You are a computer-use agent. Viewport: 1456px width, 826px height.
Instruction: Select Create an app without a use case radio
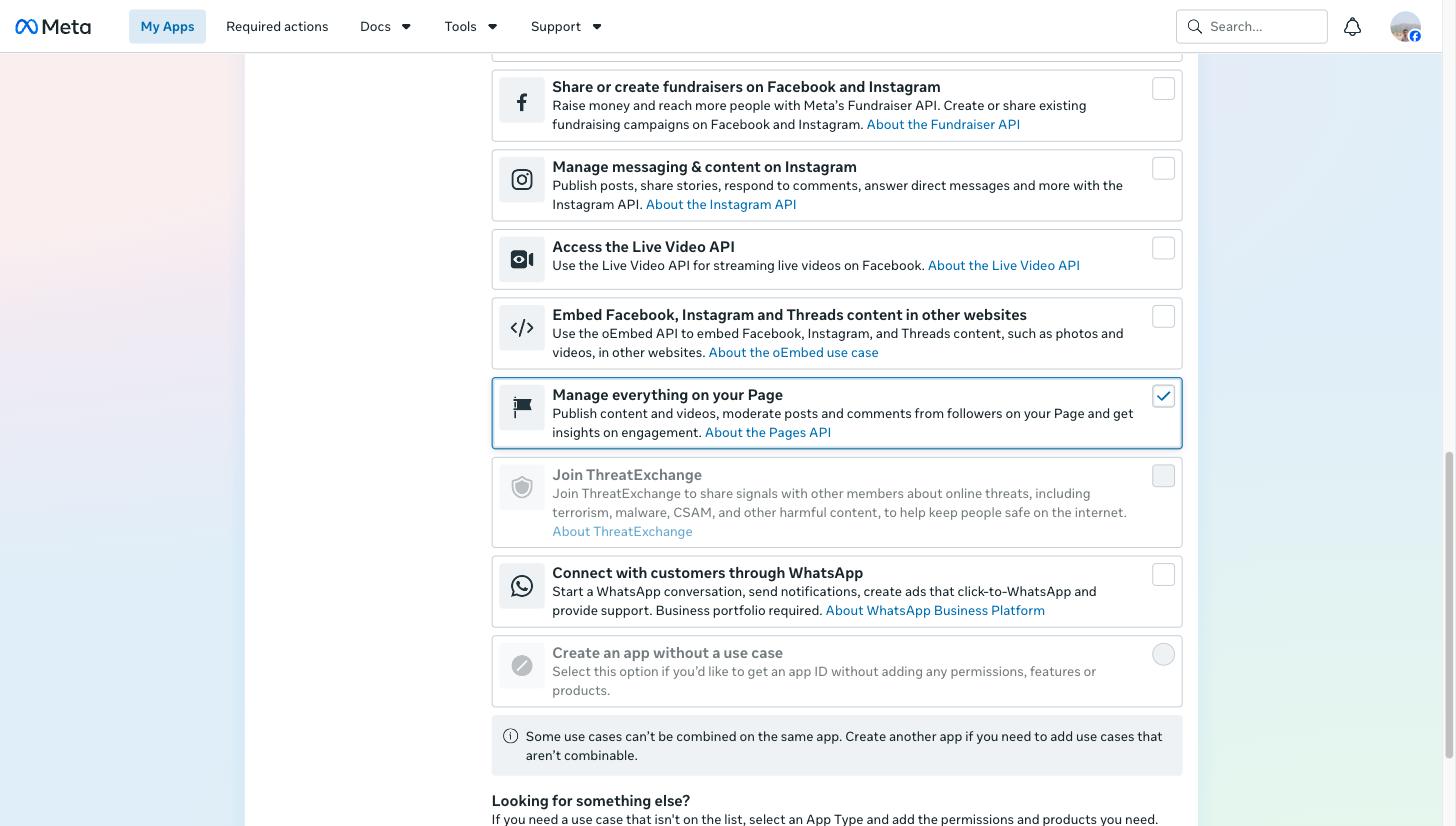coord(1163,655)
